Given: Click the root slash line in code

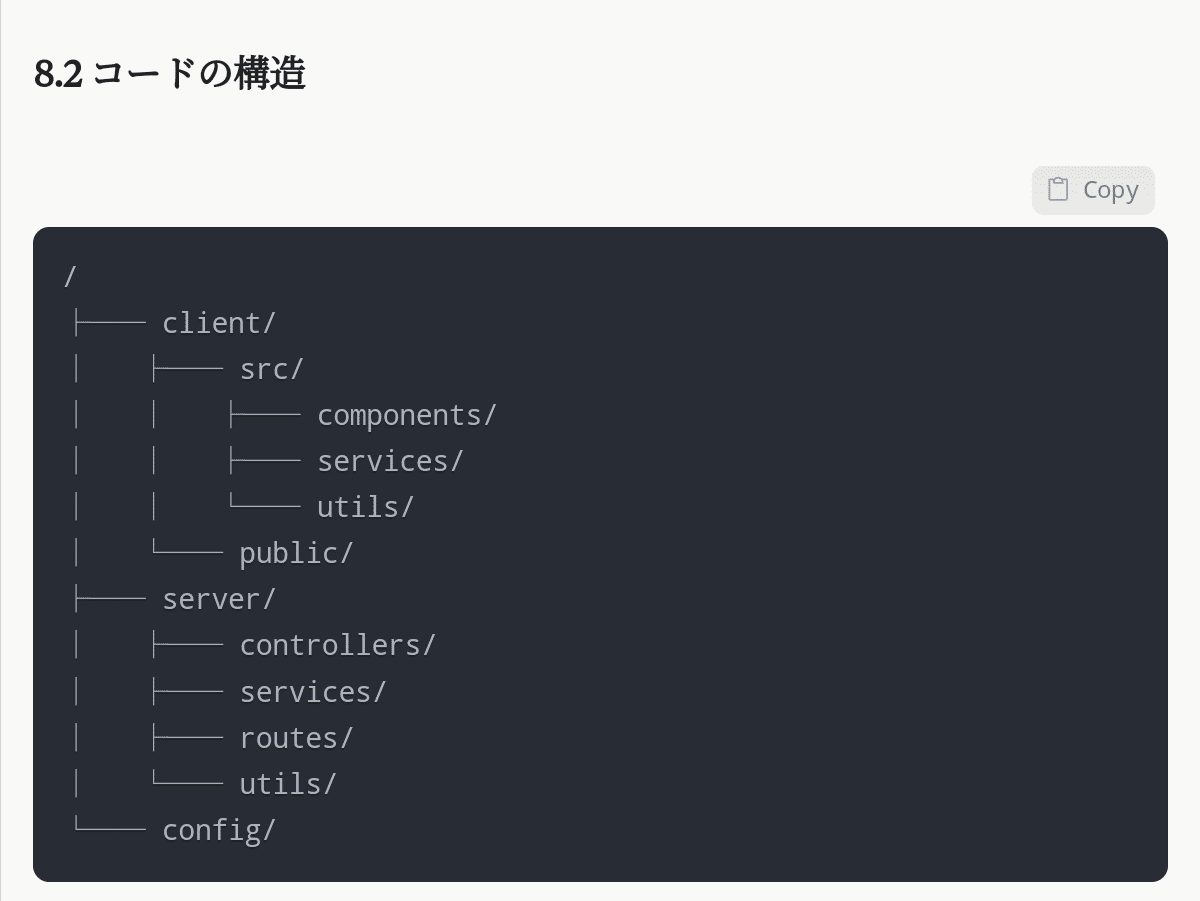Looking at the screenshot, I should click(70, 277).
